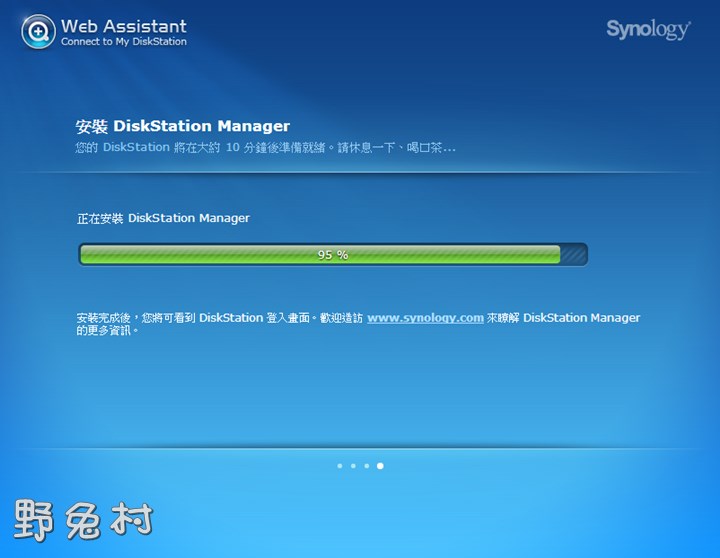Viewport: 720px width, 558px height.
Task: Click the '請休息一下、喝口茶' subtitle line
Action: click(265, 147)
